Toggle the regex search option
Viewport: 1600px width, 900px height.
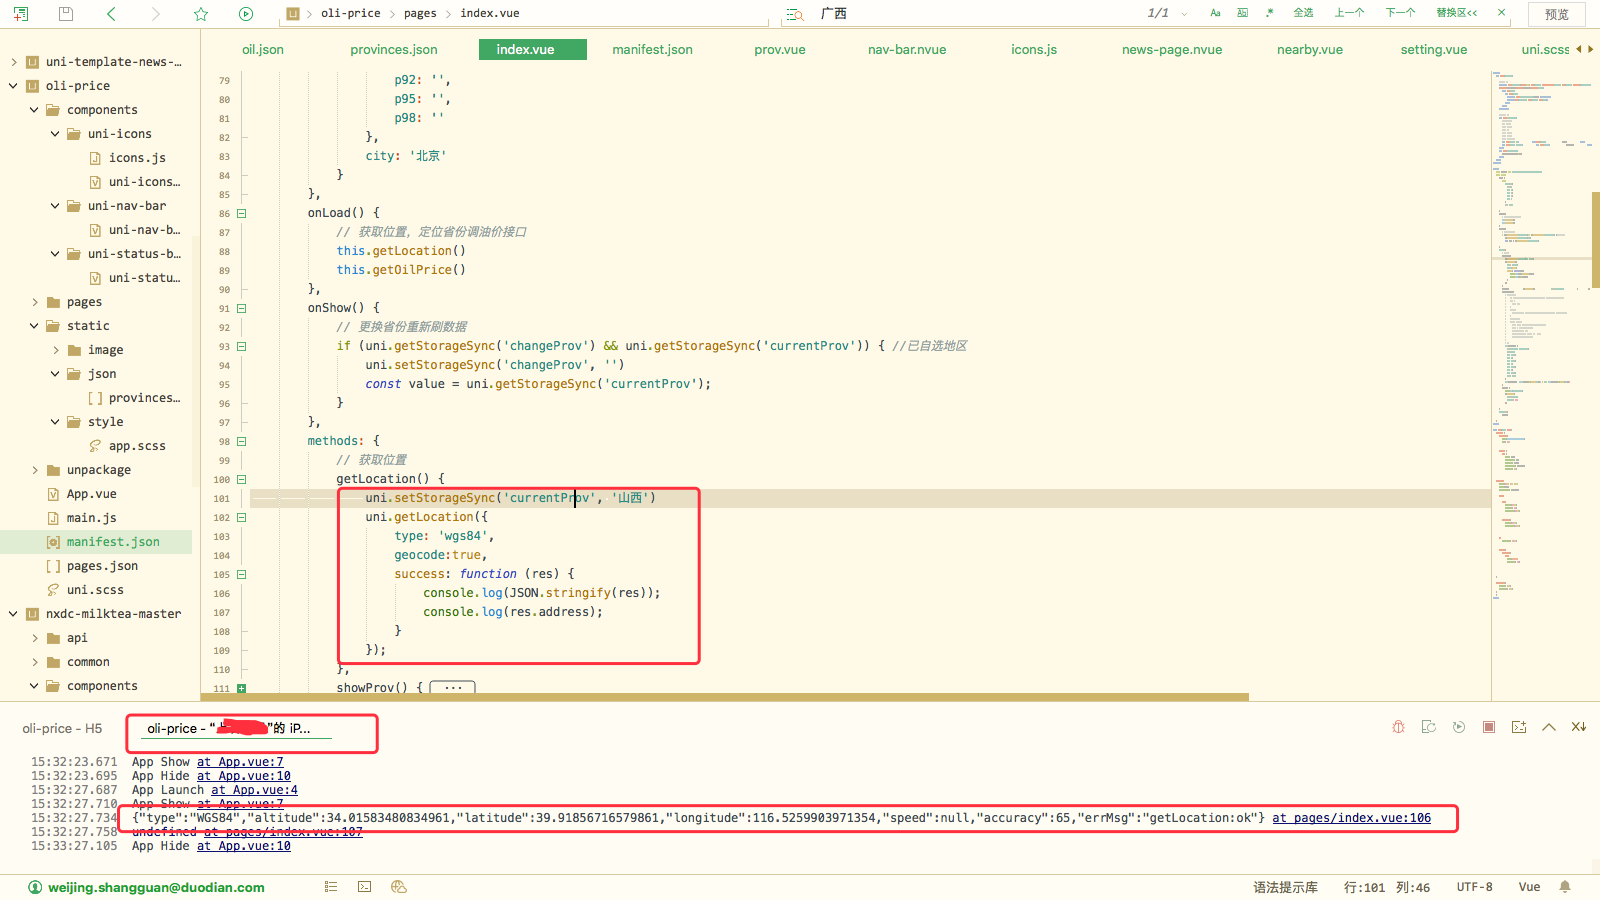(x=1270, y=13)
